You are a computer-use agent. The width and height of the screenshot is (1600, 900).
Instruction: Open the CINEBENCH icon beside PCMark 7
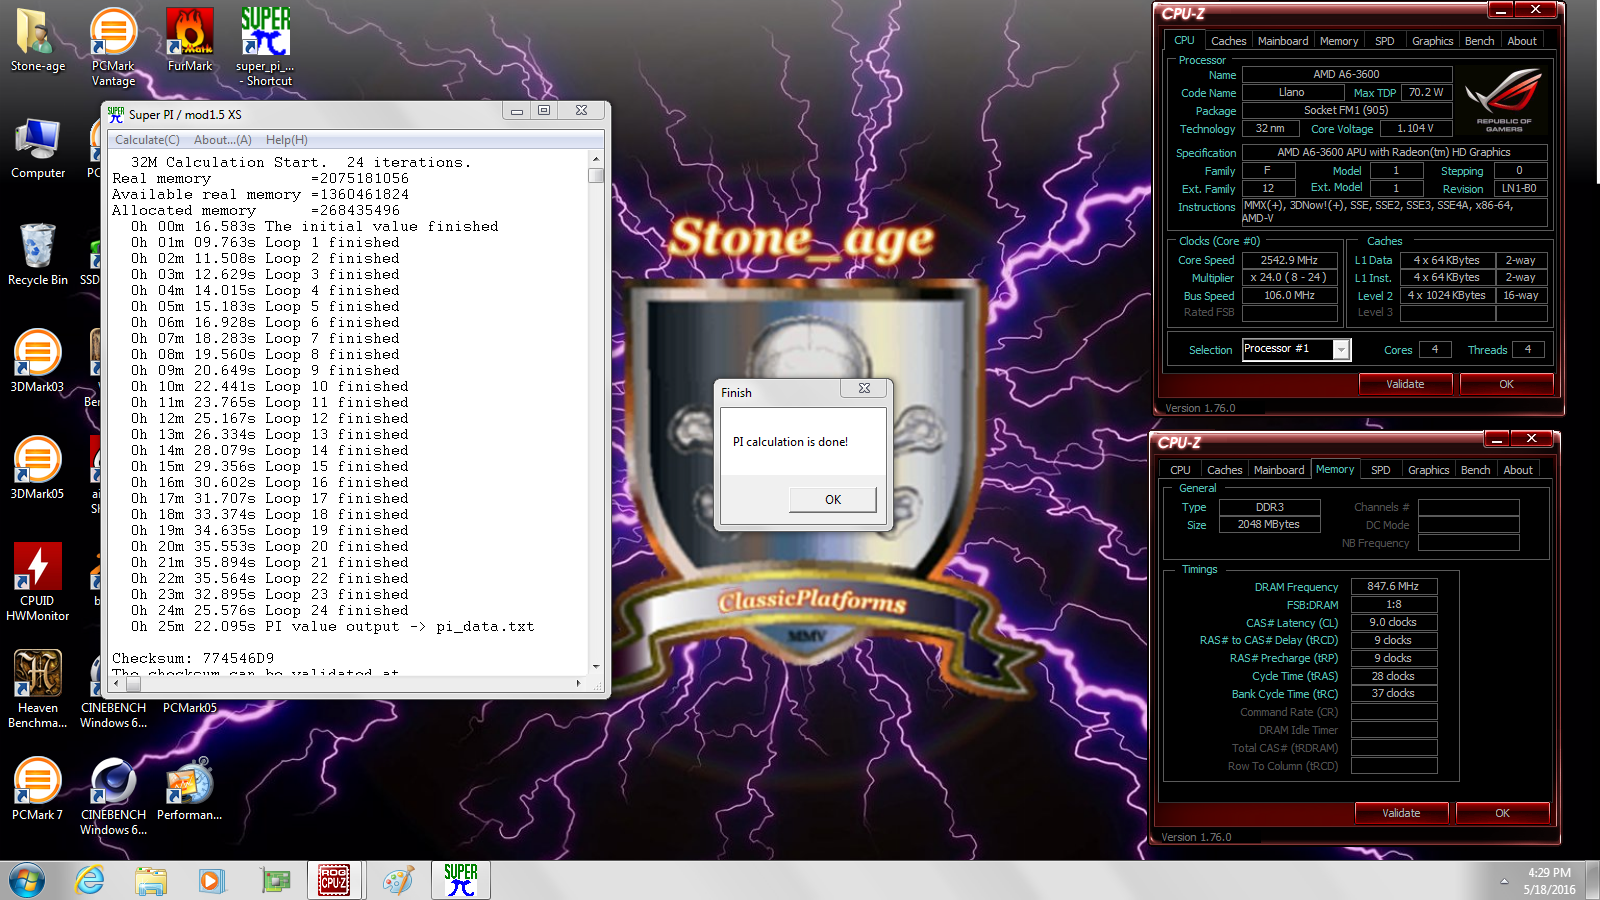113,796
